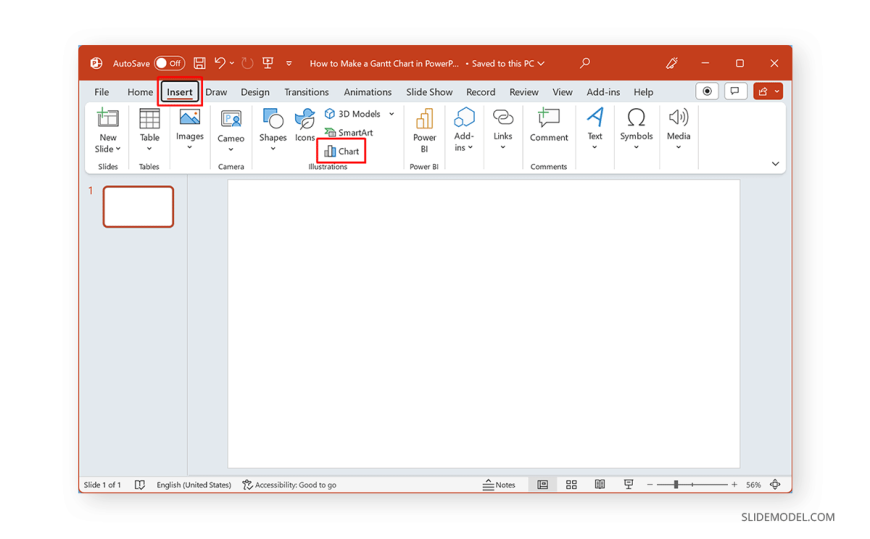Start presentation from beginning icon in title bar
This screenshot has width=870, height=539.
coord(268,63)
